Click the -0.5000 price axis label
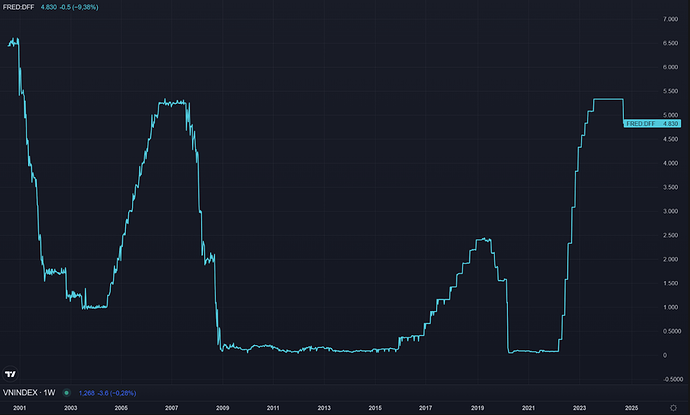The width and height of the screenshot is (690, 415). 672,379
